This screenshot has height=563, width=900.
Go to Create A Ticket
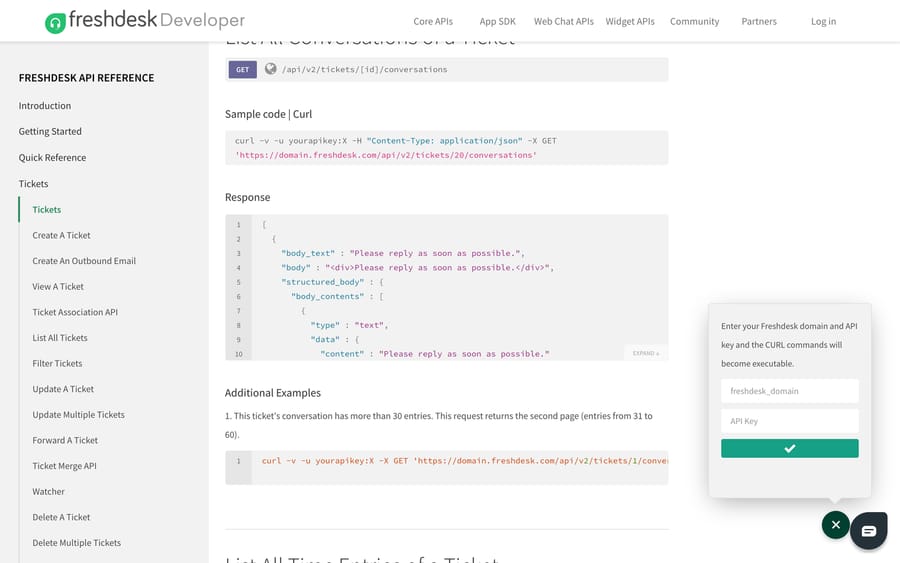[x=61, y=235]
